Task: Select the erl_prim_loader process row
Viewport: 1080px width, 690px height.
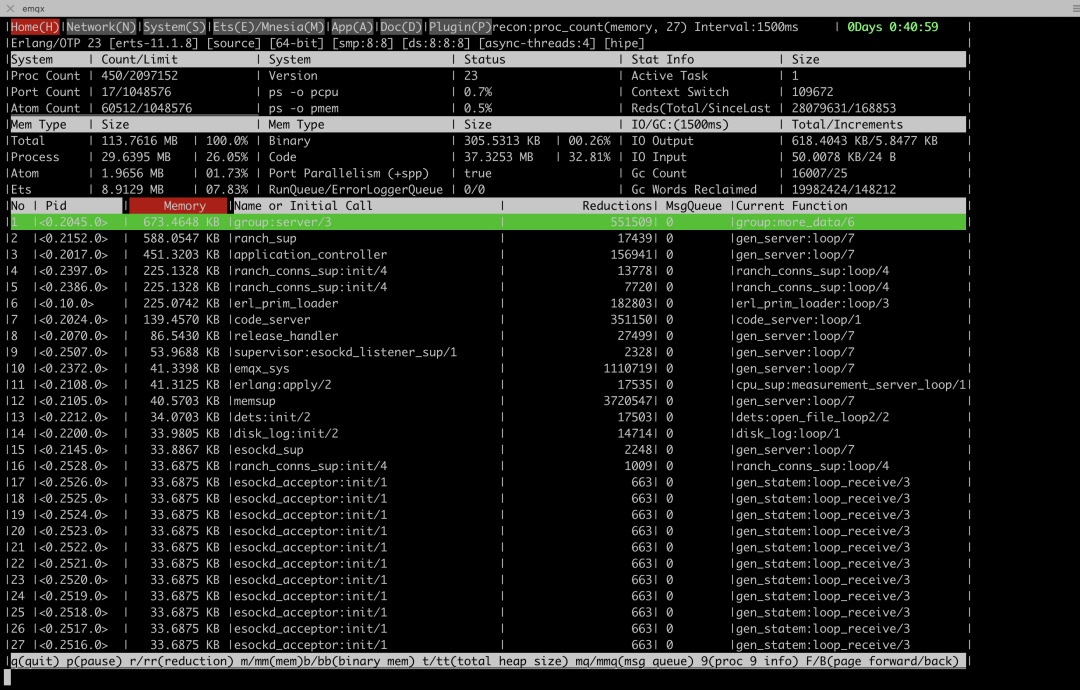Action: [488, 303]
